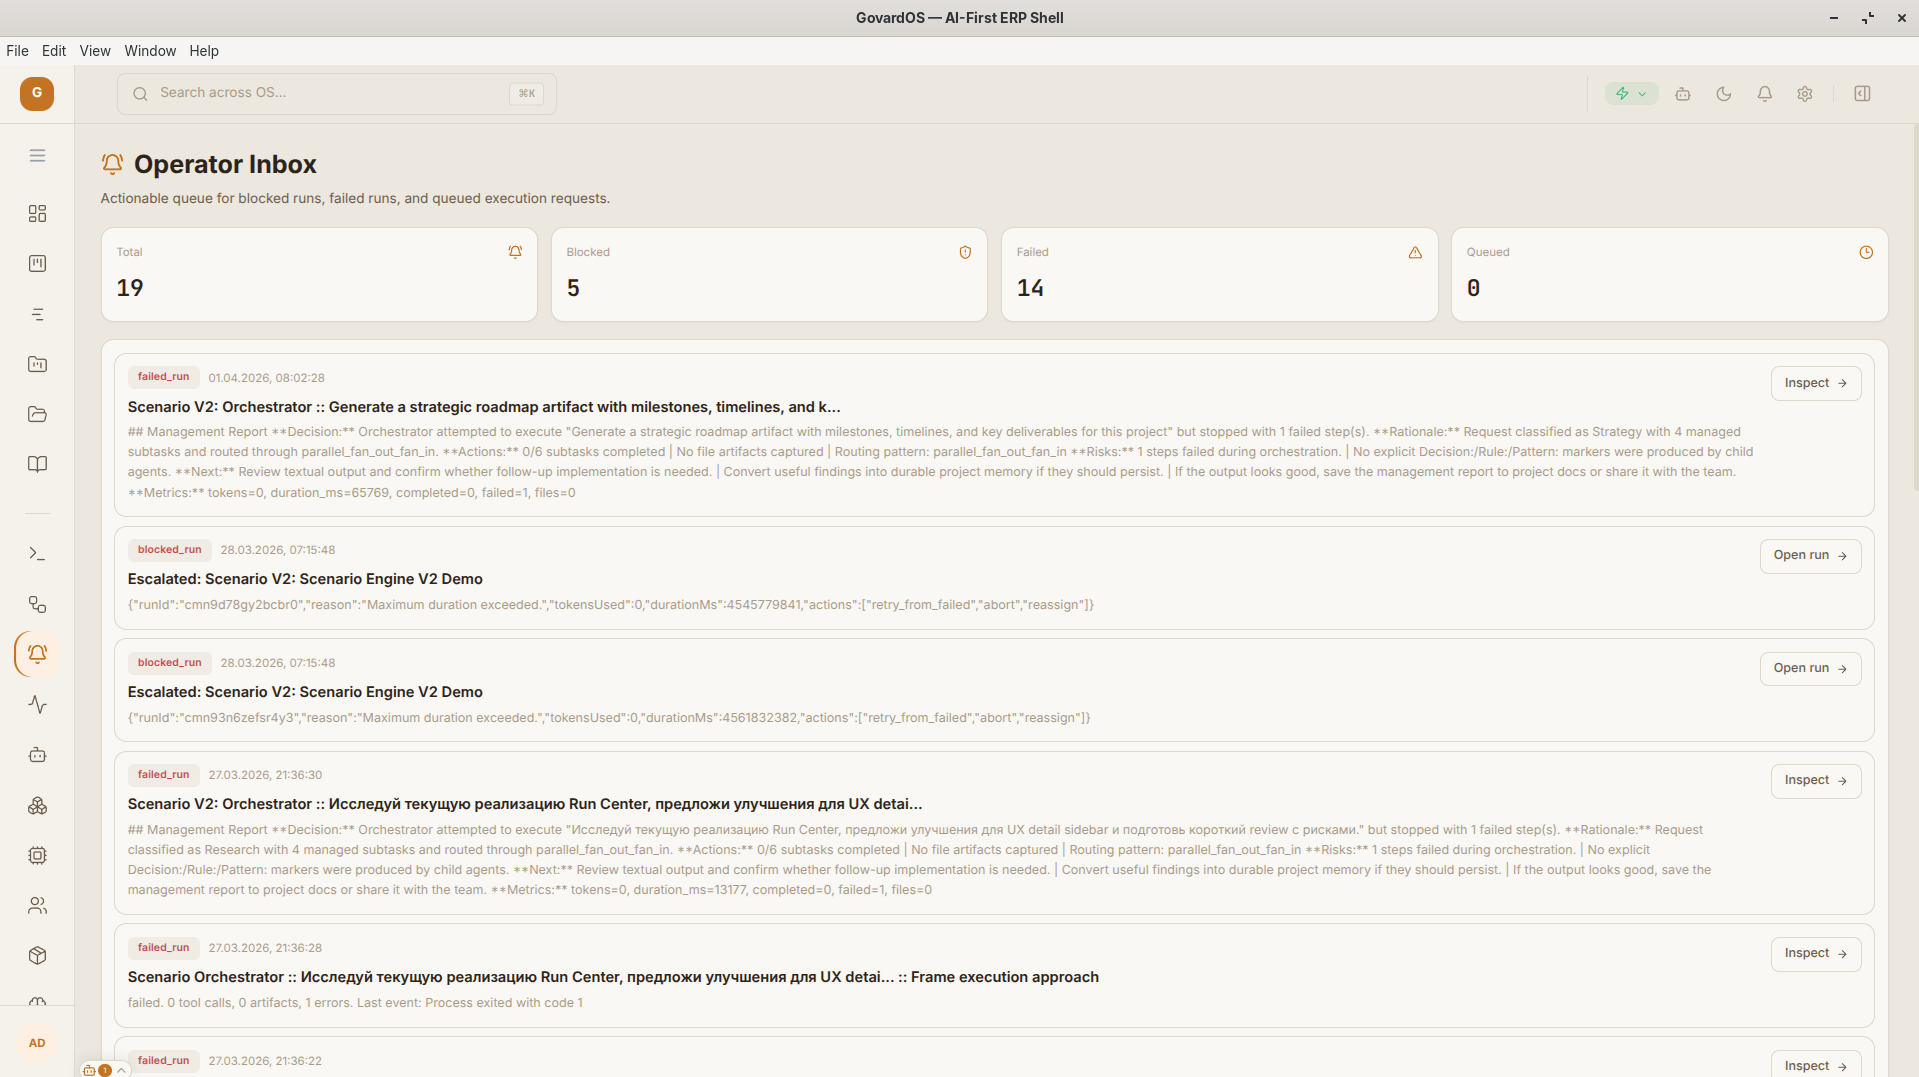Inspect the failed run from 27.03.2026, 21:36:22
The width and height of the screenshot is (1919, 1077).
1816,1066
